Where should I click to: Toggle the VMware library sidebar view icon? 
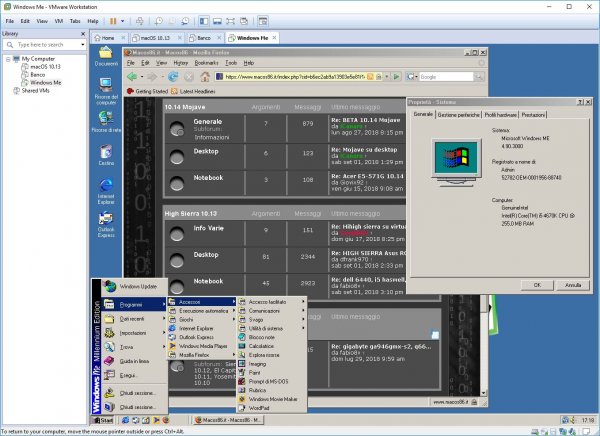pos(204,21)
